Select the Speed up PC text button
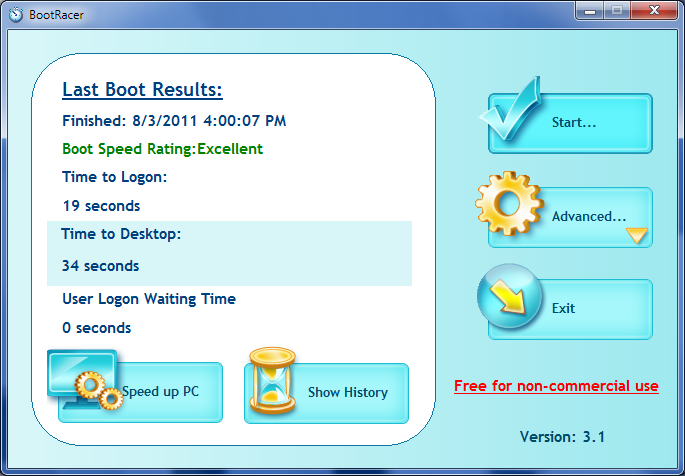The width and height of the screenshot is (685, 476). (160, 391)
